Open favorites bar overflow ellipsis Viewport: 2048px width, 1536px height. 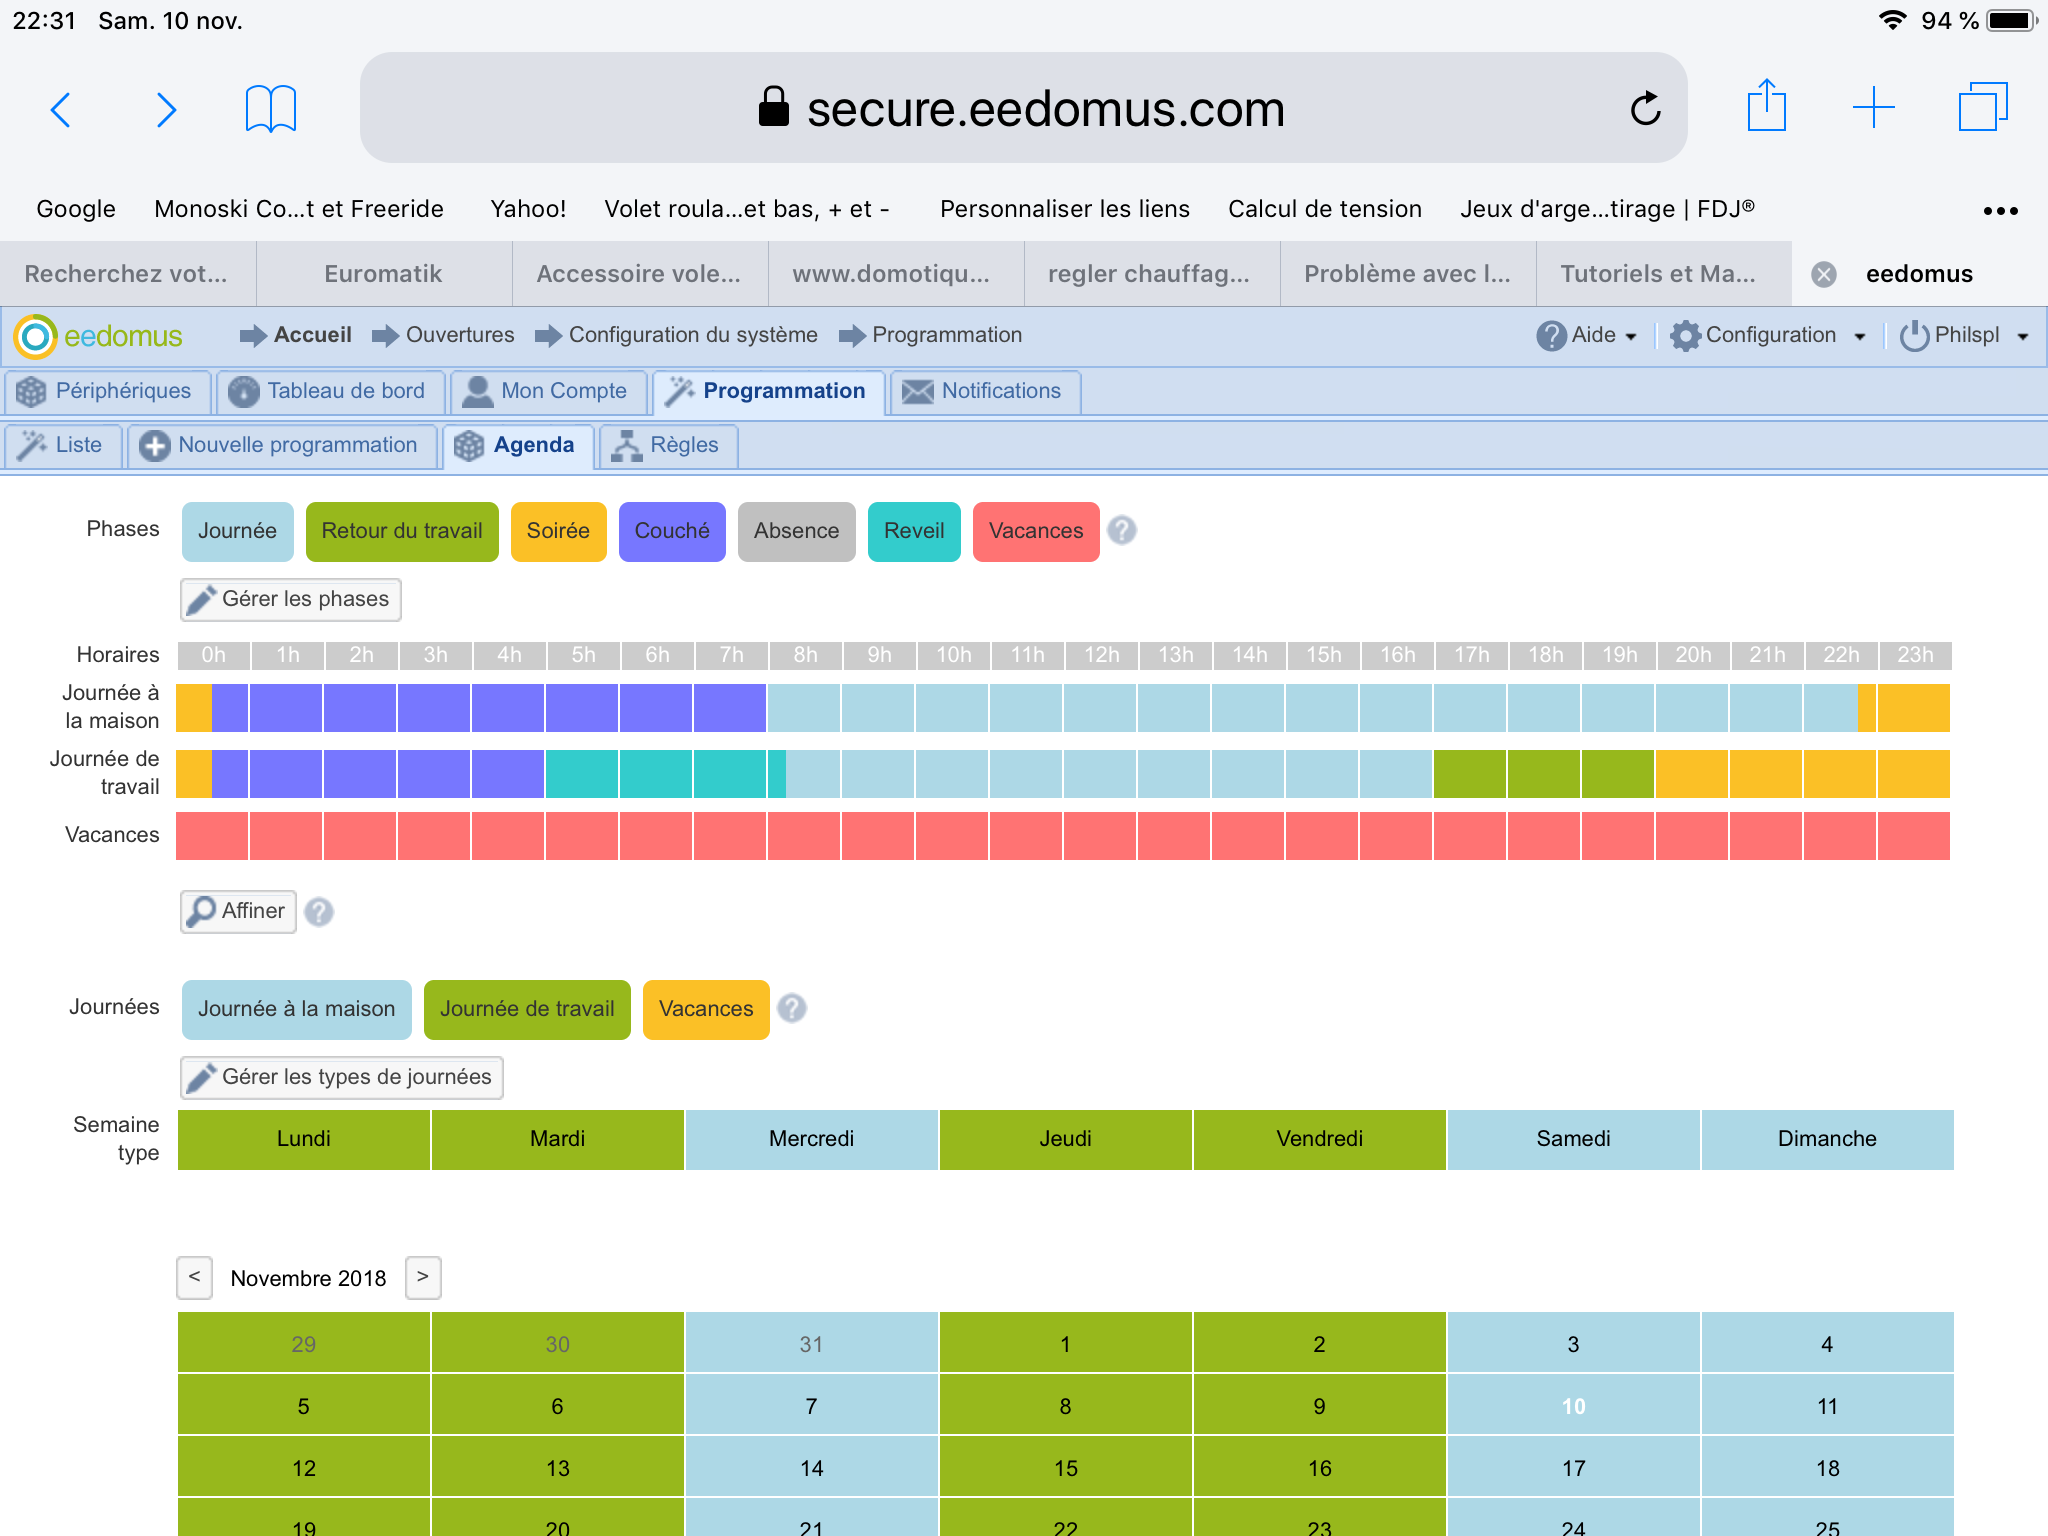tap(2000, 210)
